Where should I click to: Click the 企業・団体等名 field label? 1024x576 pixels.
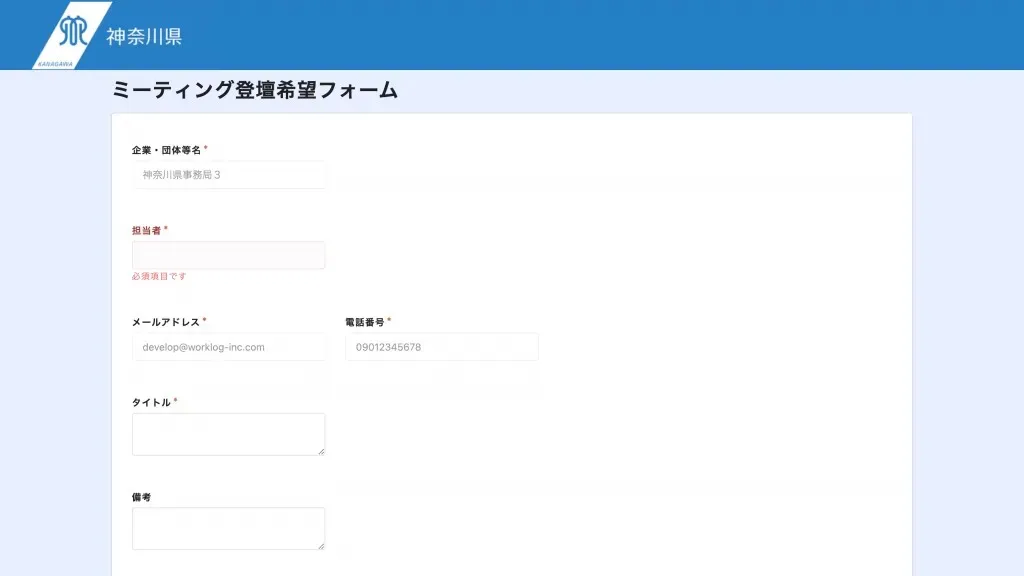(x=166, y=150)
